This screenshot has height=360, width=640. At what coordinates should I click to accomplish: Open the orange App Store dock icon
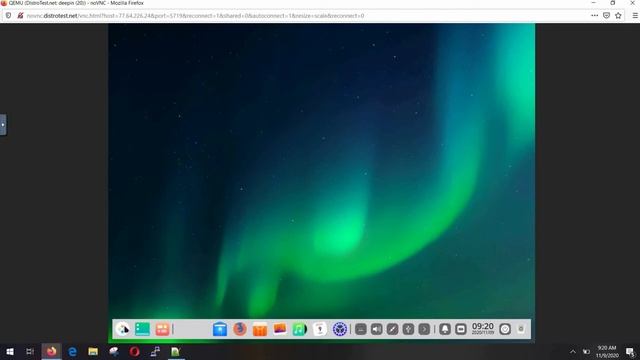pos(260,329)
